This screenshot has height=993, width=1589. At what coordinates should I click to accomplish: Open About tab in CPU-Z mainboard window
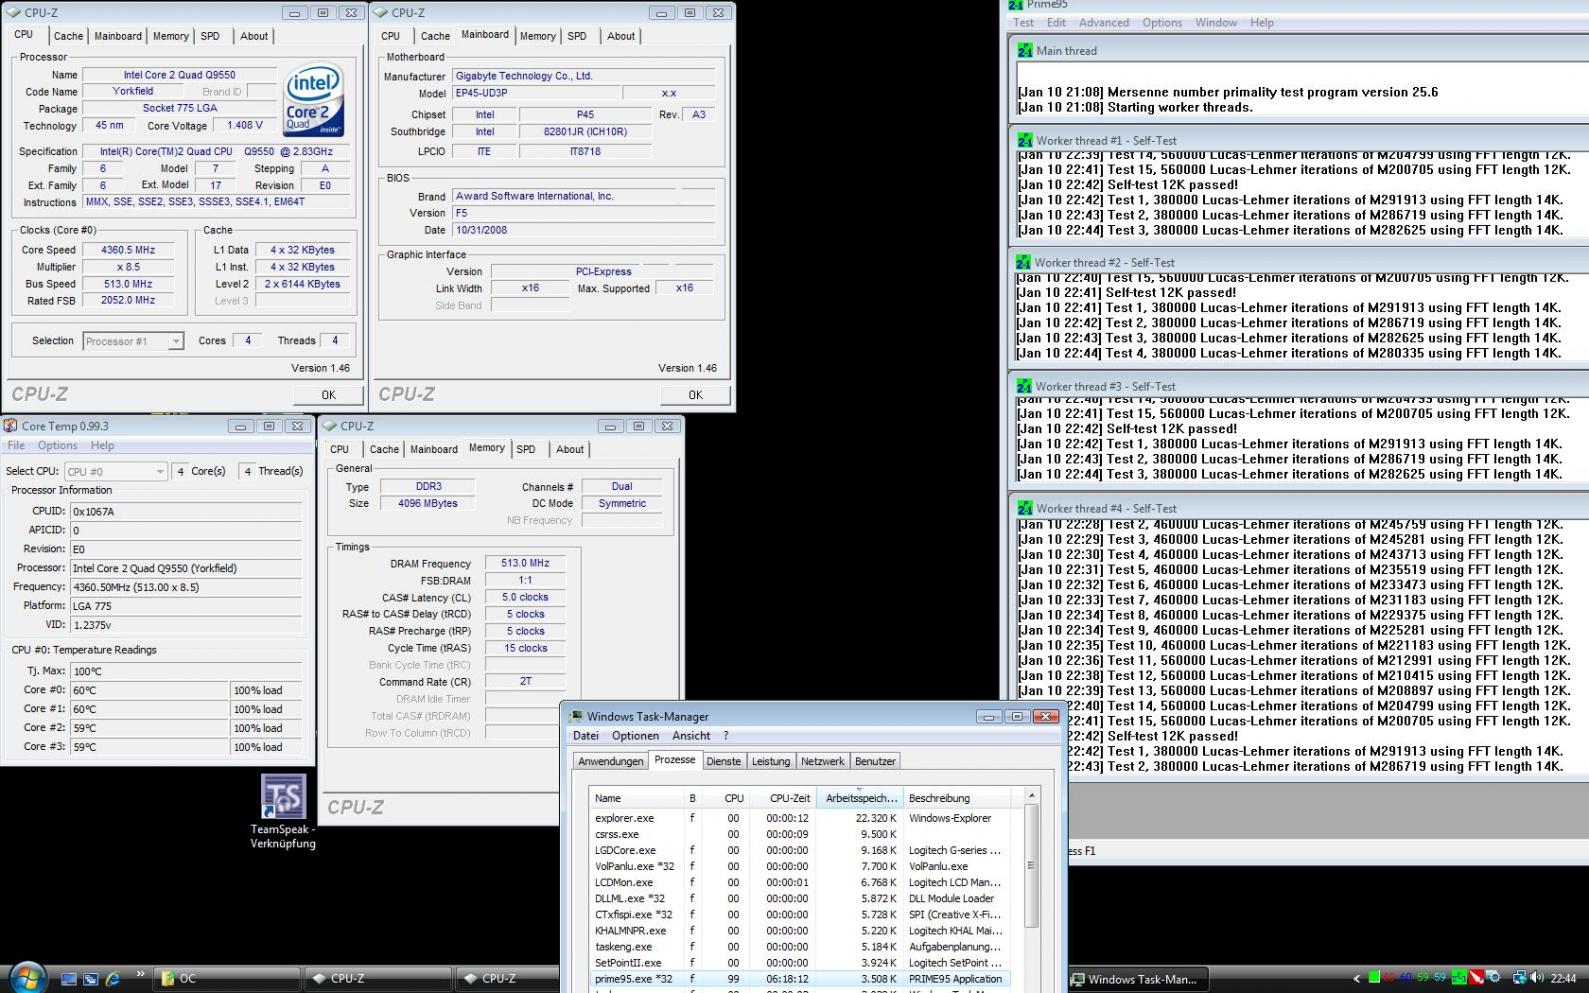click(x=621, y=36)
